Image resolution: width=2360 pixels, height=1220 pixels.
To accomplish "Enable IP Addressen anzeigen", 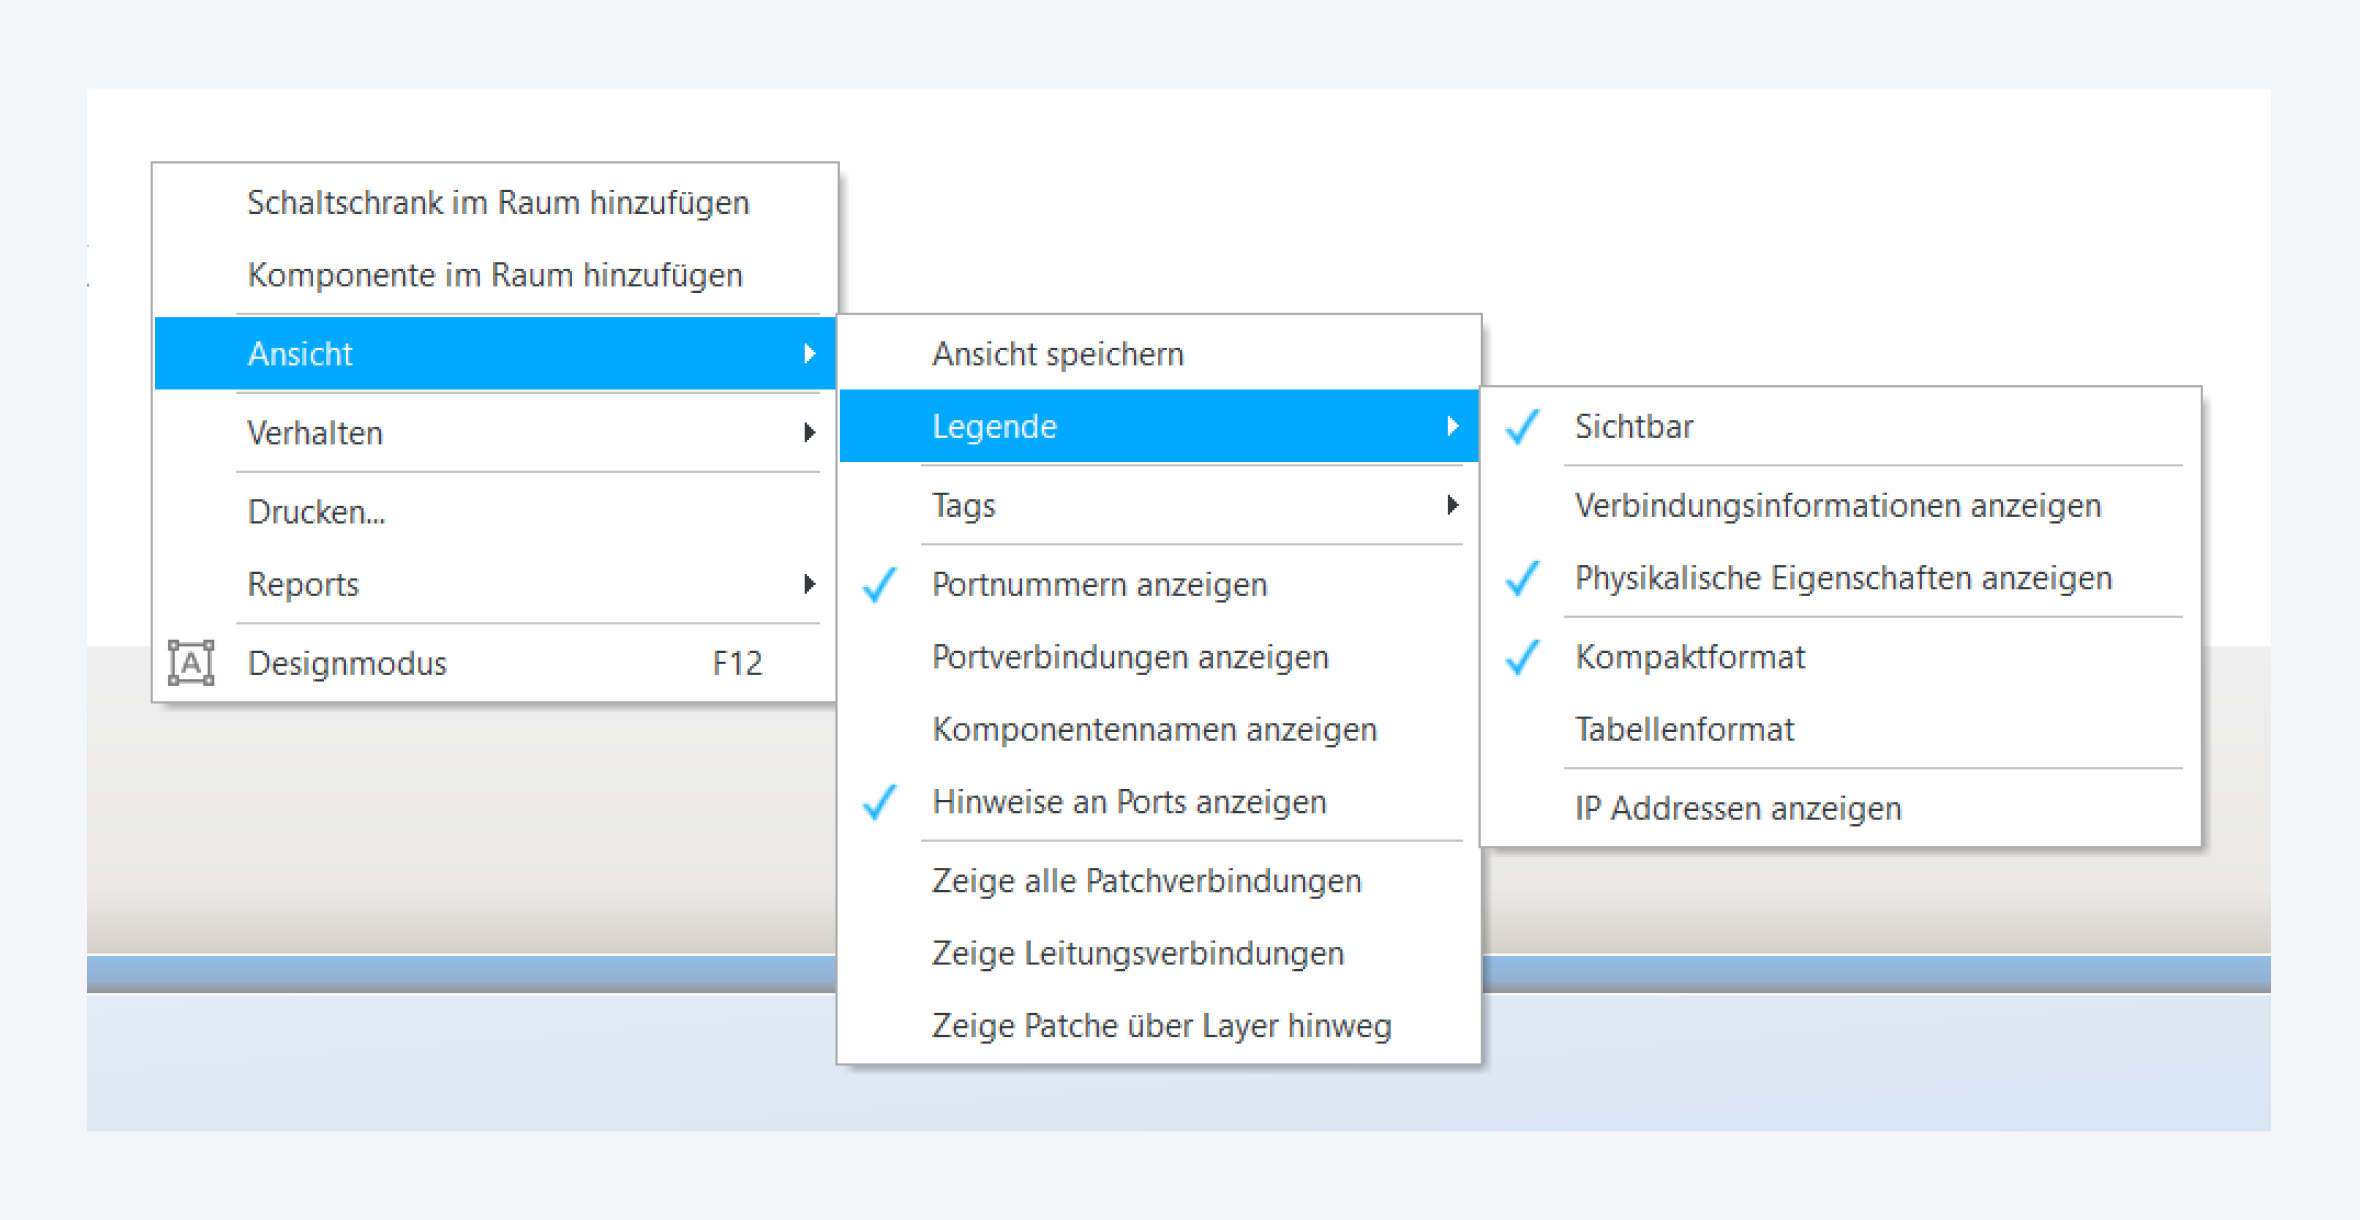I will (x=1737, y=808).
